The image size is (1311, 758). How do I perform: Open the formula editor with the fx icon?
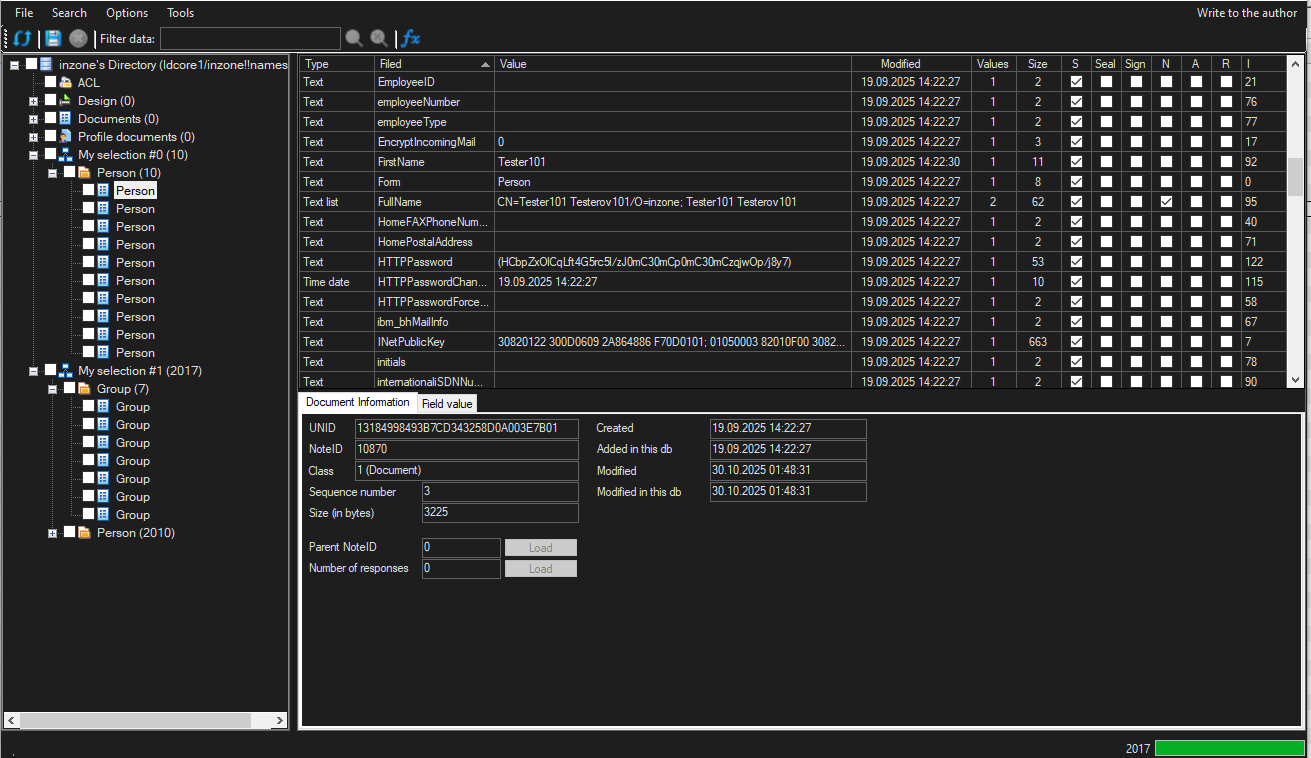click(x=410, y=38)
